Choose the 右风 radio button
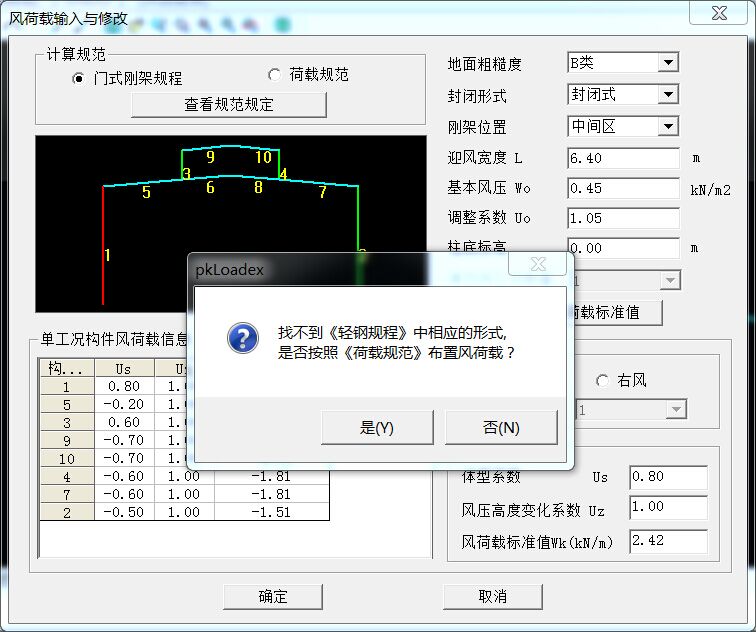Viewport: 756px width, 632px height. point(602,381)
